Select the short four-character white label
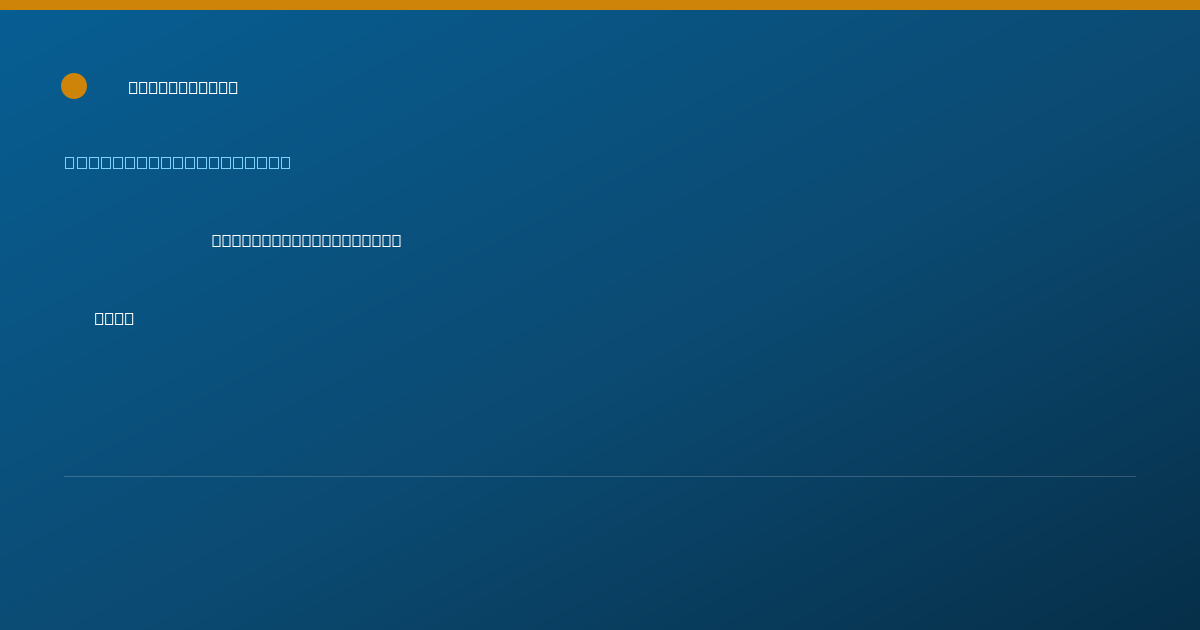 [114, 318]
